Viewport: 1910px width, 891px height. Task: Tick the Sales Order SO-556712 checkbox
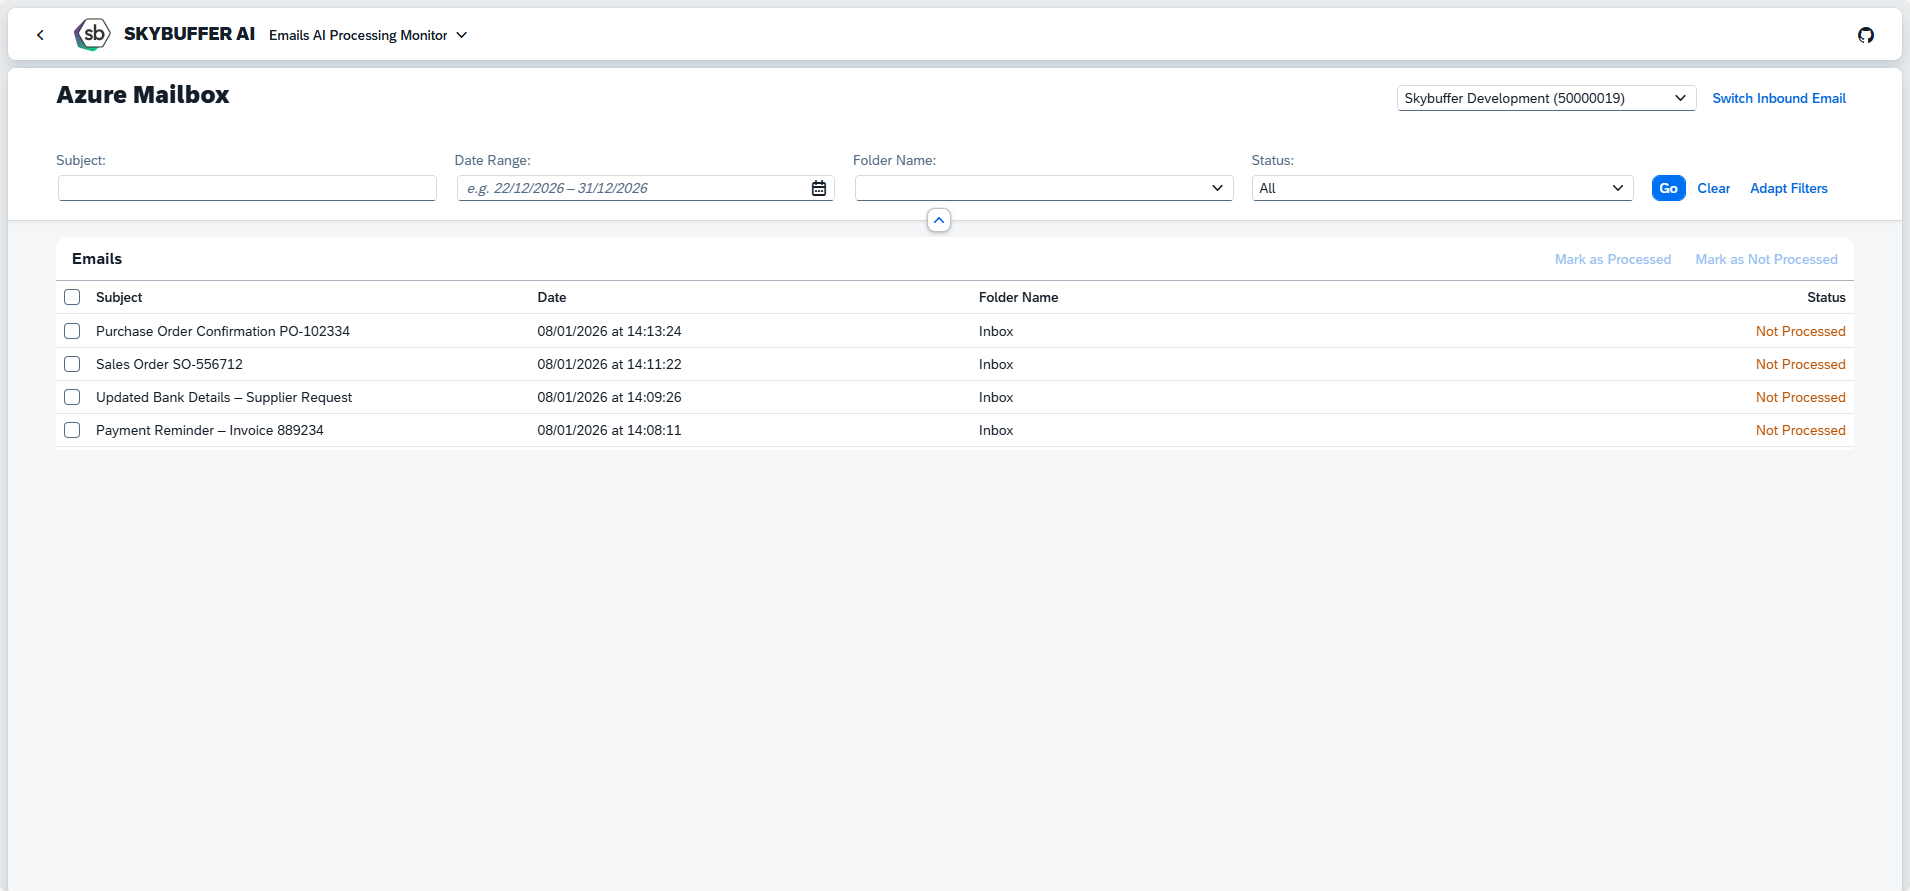pyautogui.click(x=72, y=364)
